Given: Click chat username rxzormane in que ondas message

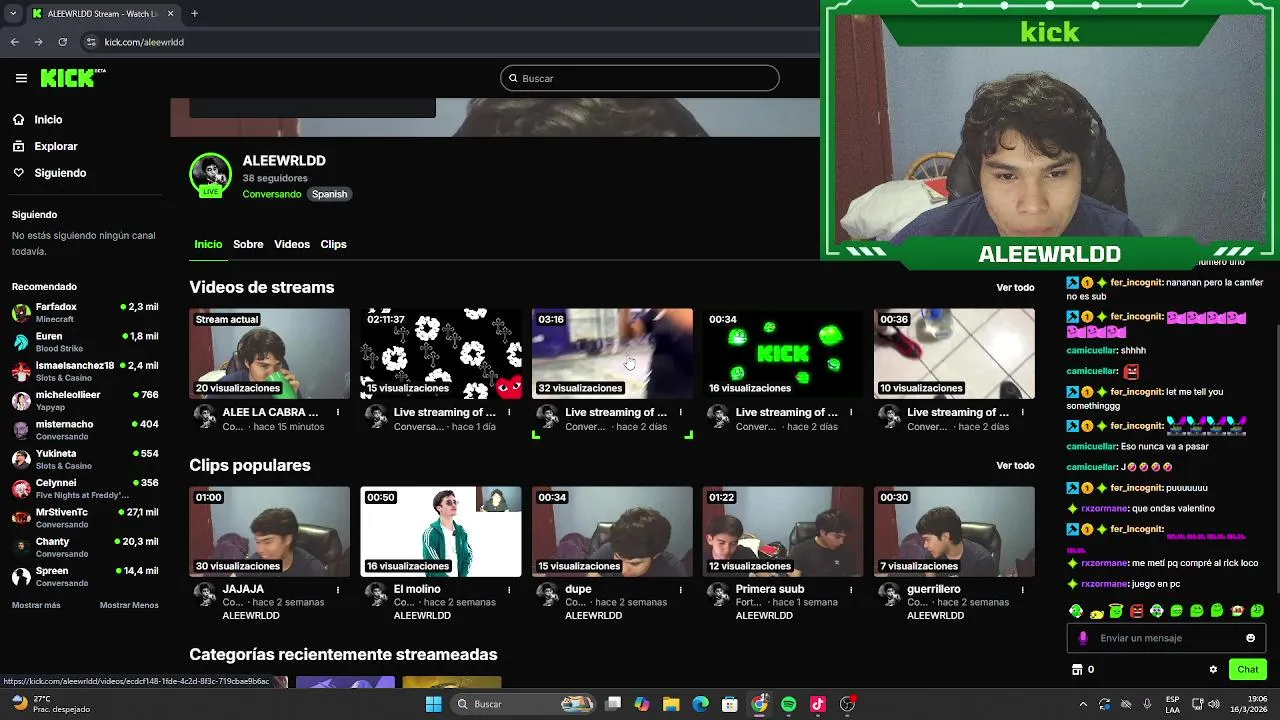Looking at the screenshot, I should 1104,508.
